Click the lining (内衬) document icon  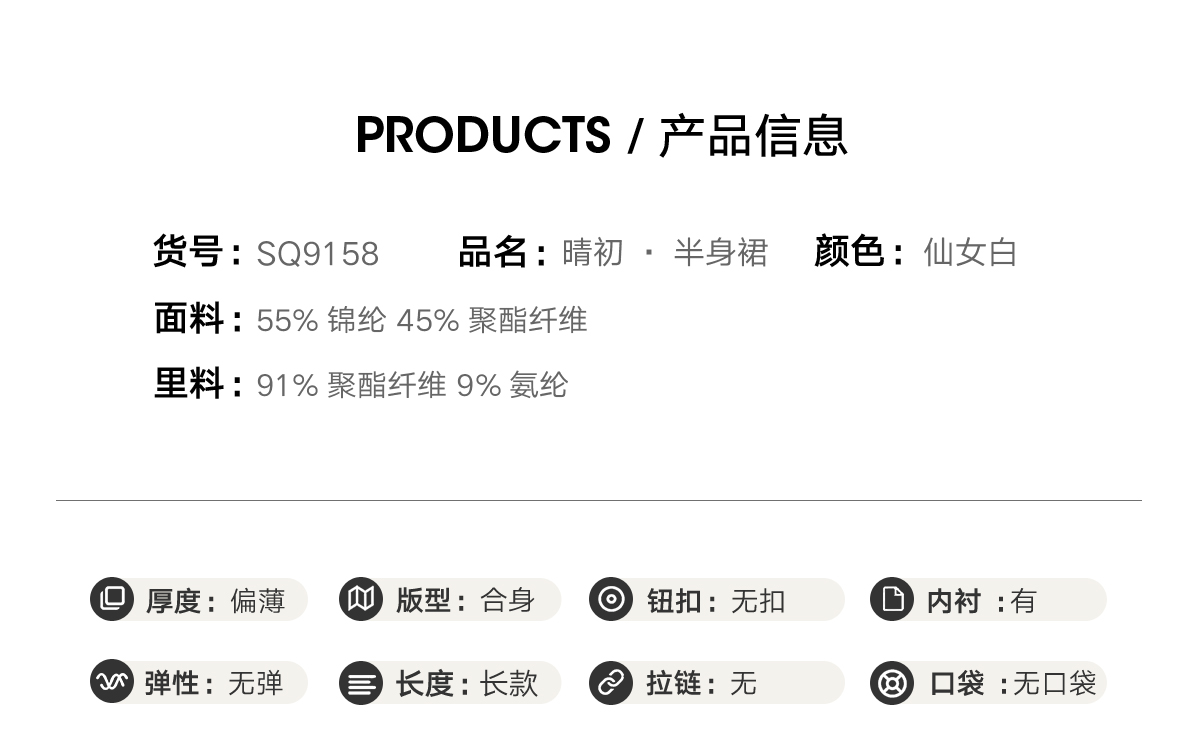click(x=892, y=599)
